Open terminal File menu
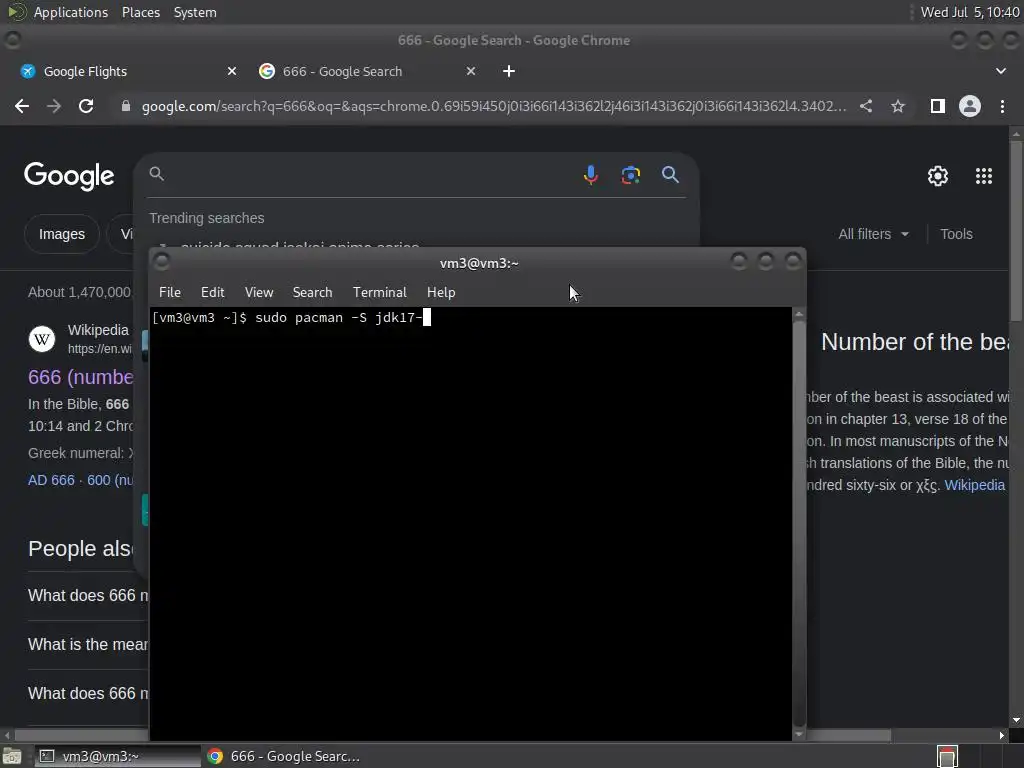This screenshot has height=768, width=1024. click(170, 292)
